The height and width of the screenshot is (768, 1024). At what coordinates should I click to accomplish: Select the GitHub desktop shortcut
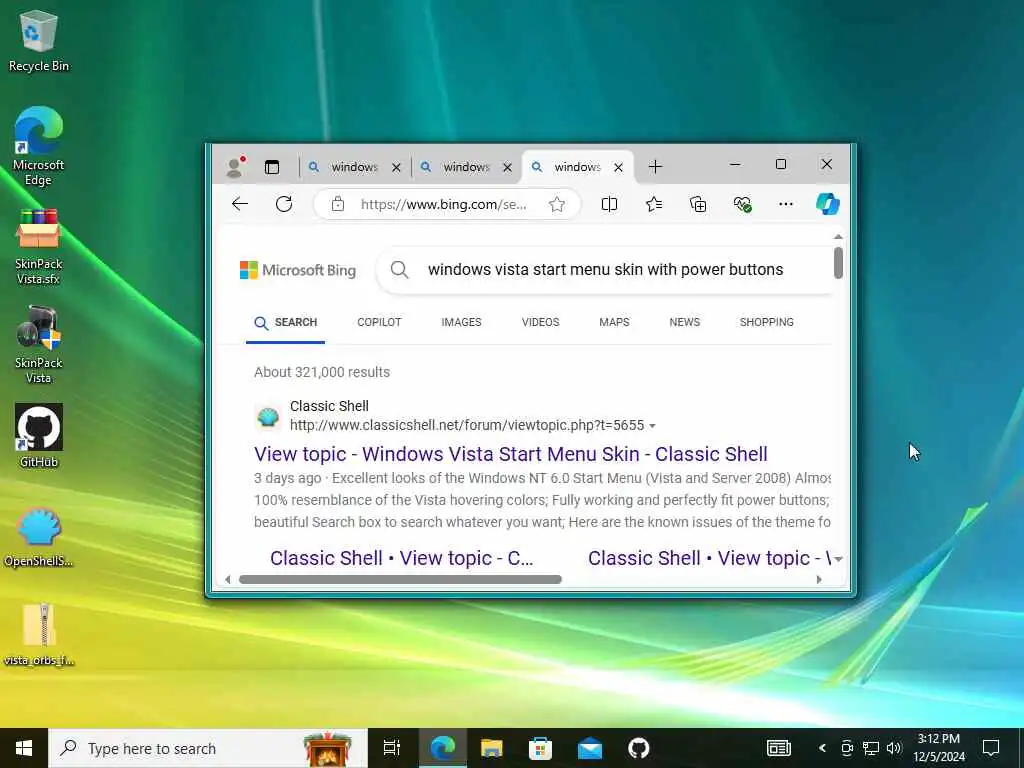pos(39,436)
